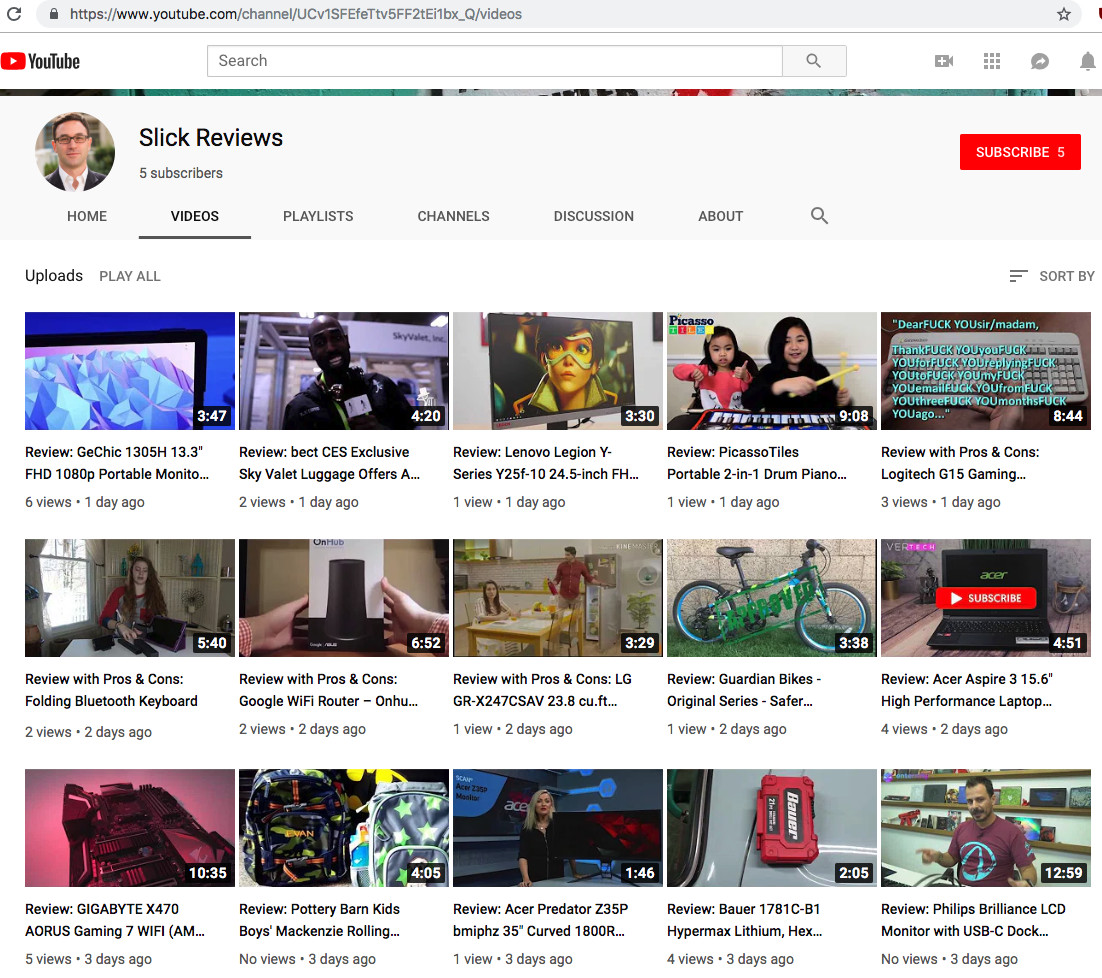Screen dimensions: 1102x978
Task: Search within channel using magnifier icon
Action: click(x=819, y=216)
